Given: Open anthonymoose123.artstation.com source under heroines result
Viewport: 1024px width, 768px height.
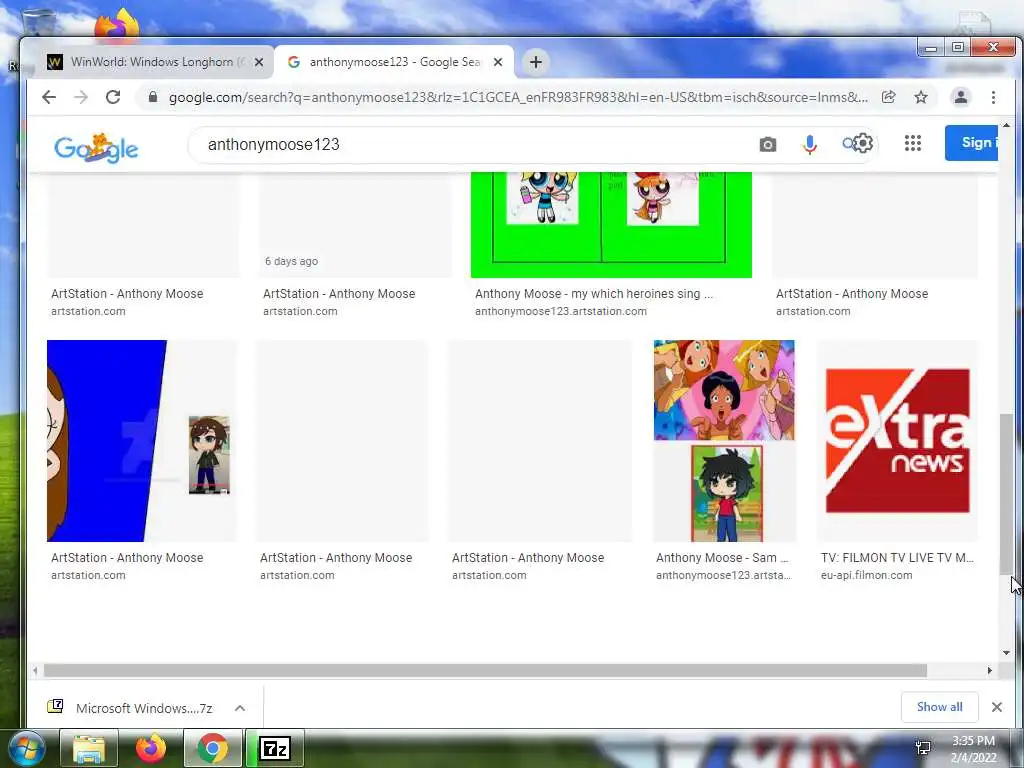Looking at the screenshot, I should click(560, 312).
